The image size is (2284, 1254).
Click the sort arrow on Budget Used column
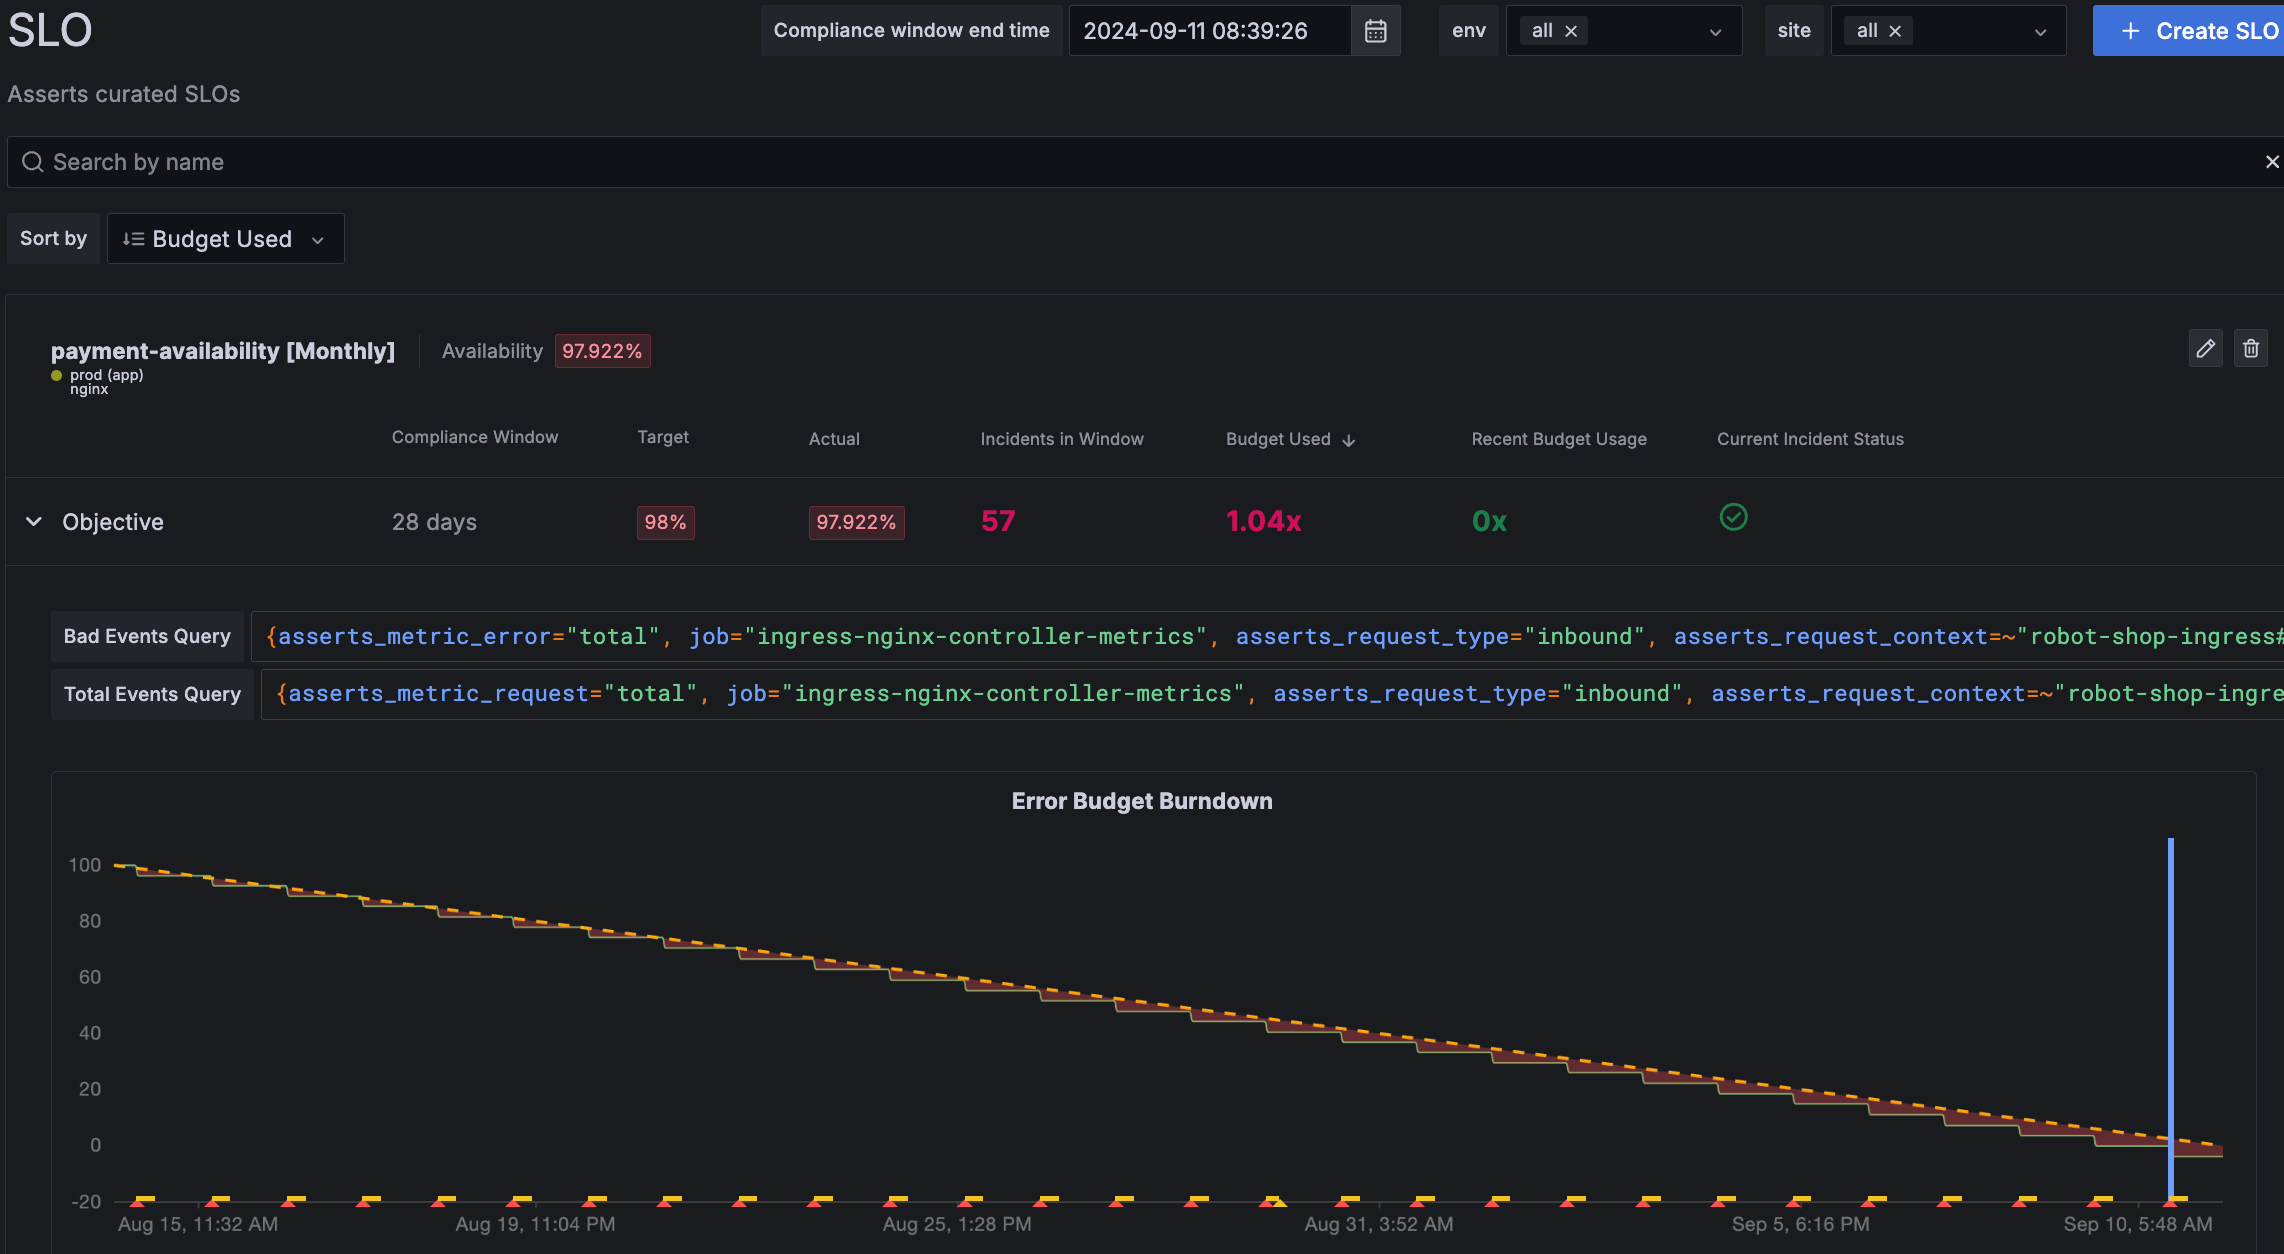pos(1349,440)
